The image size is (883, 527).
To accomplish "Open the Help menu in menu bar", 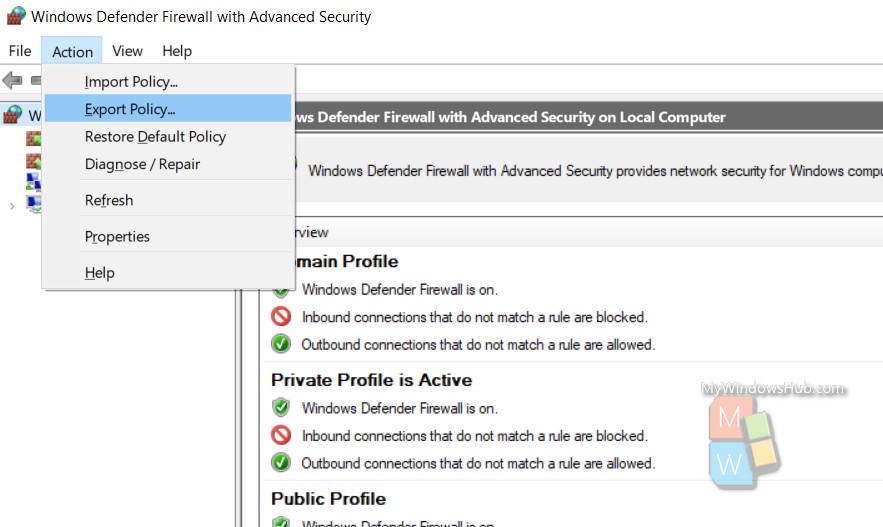I will click(x=177, y=51).
